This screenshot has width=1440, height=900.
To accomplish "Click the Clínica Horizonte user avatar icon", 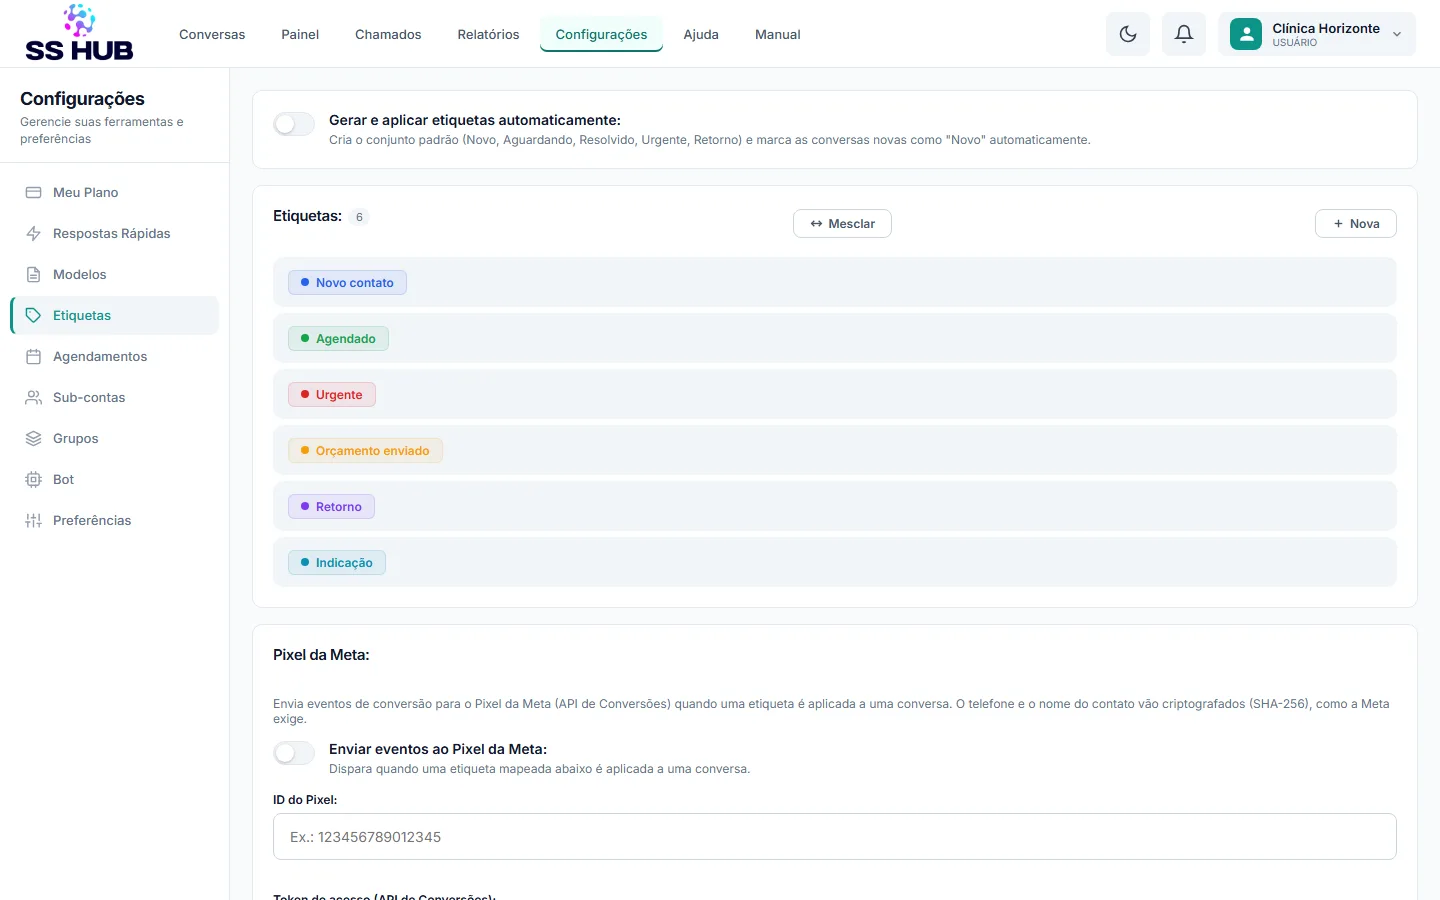I will [1246, 34].
